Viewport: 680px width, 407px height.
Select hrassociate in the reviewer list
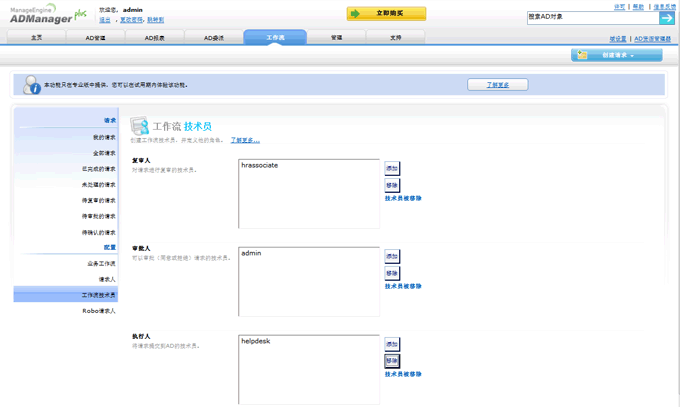[x=259, y=165]
